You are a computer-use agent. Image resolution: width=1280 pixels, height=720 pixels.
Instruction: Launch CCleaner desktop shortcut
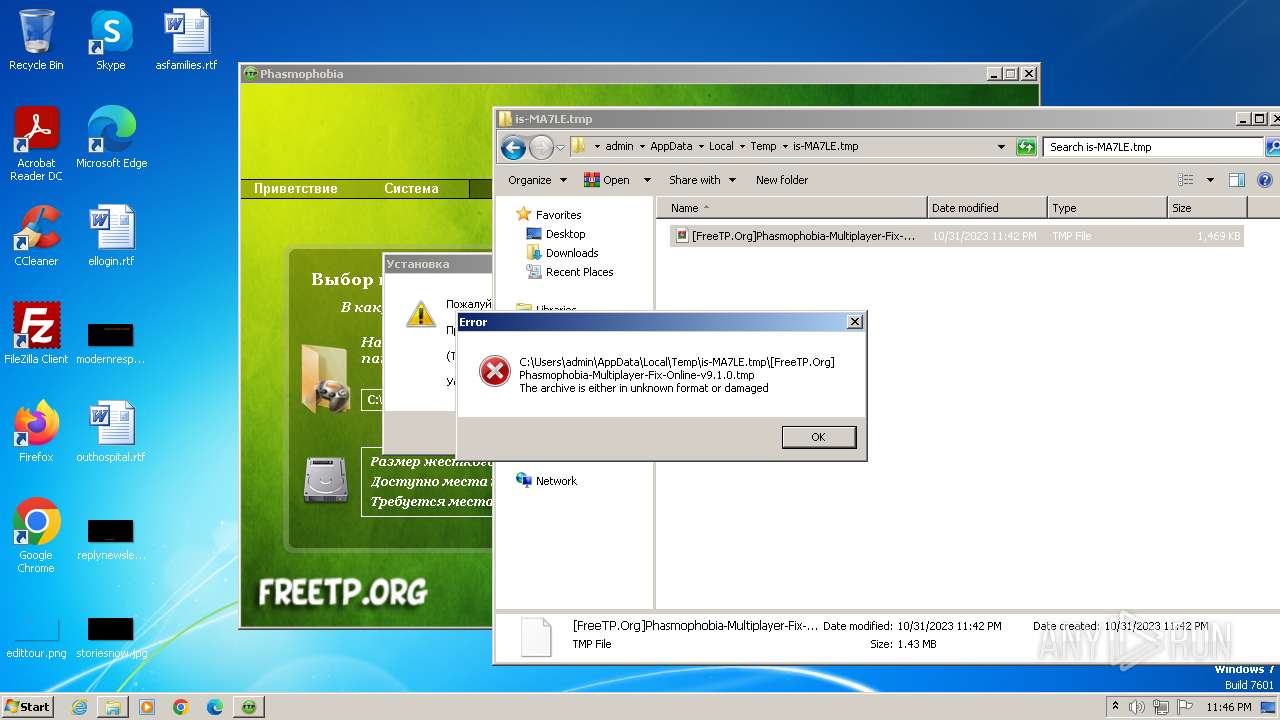[36, 236]
